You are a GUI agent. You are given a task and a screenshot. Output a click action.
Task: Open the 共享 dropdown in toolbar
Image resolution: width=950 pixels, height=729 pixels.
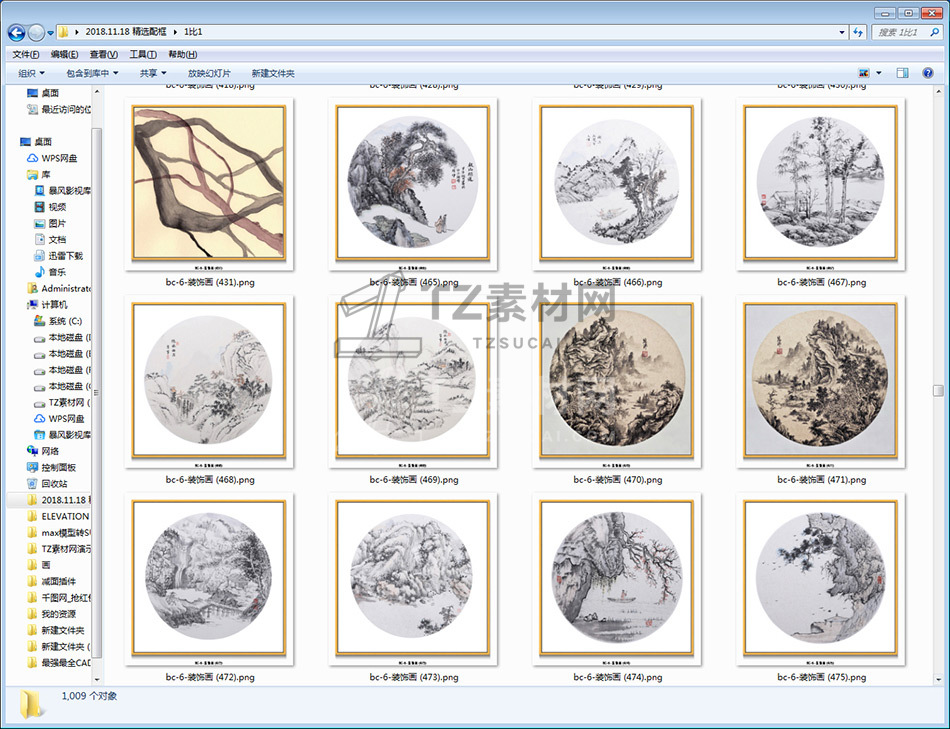click(153, 73)
